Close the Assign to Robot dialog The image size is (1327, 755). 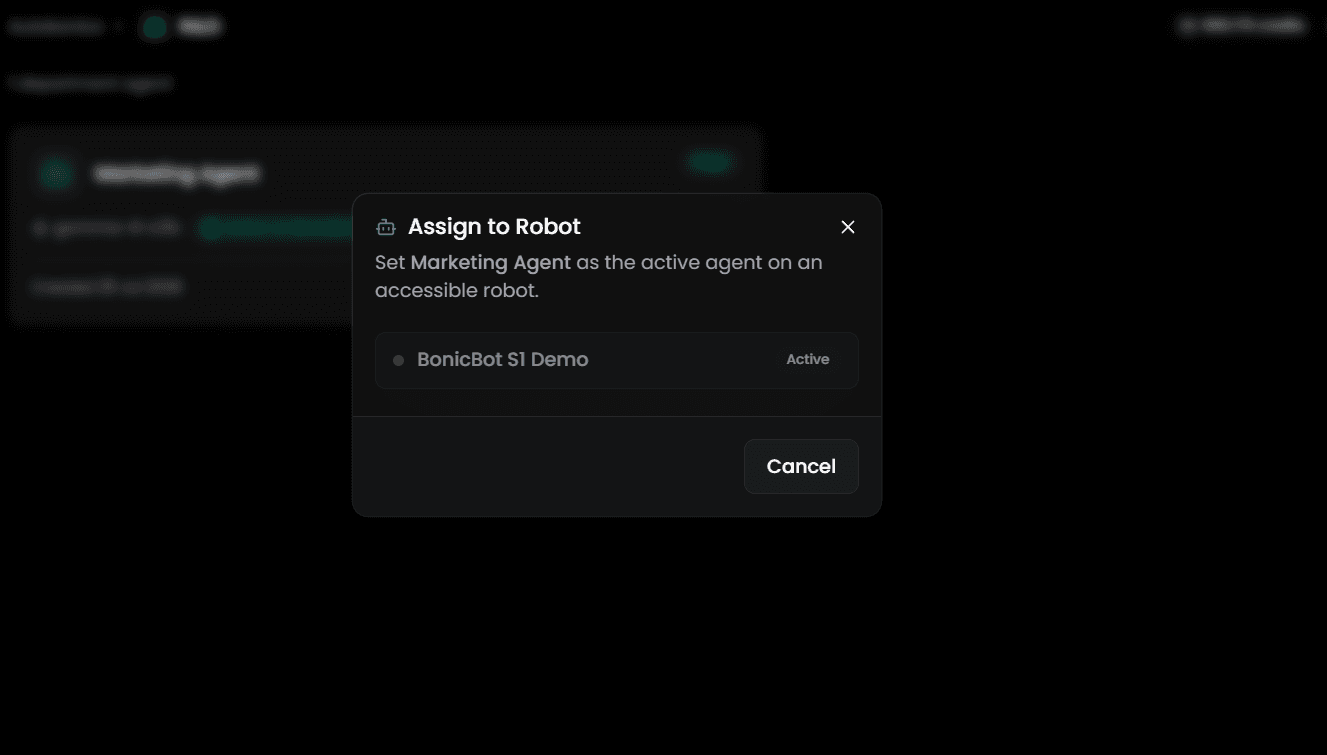point(848,227)
